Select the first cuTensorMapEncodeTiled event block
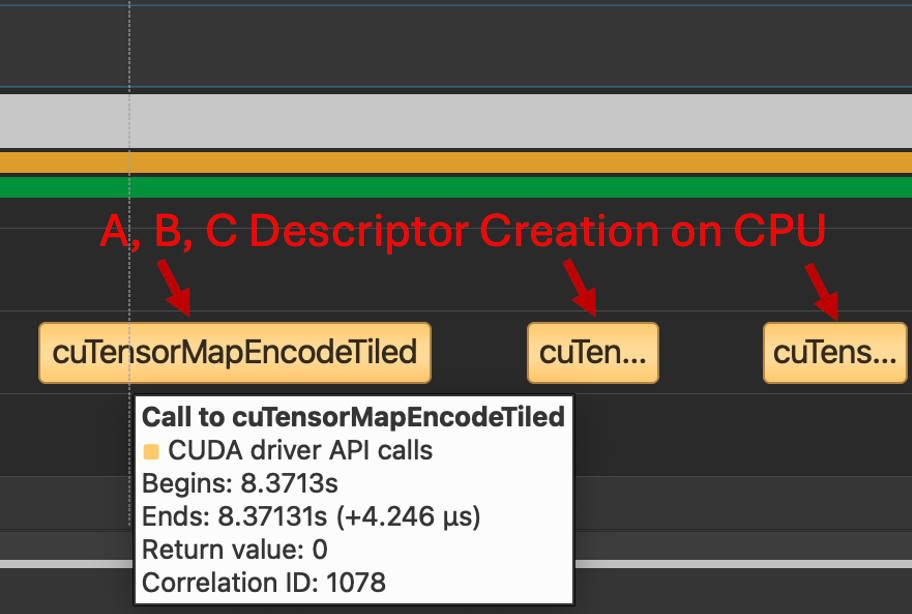912x614 pixels. [x=234, y=352]
